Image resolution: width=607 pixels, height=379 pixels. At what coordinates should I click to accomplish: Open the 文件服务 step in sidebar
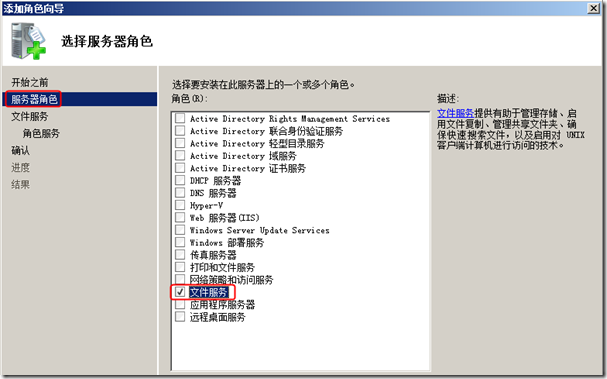pos(30,116)
